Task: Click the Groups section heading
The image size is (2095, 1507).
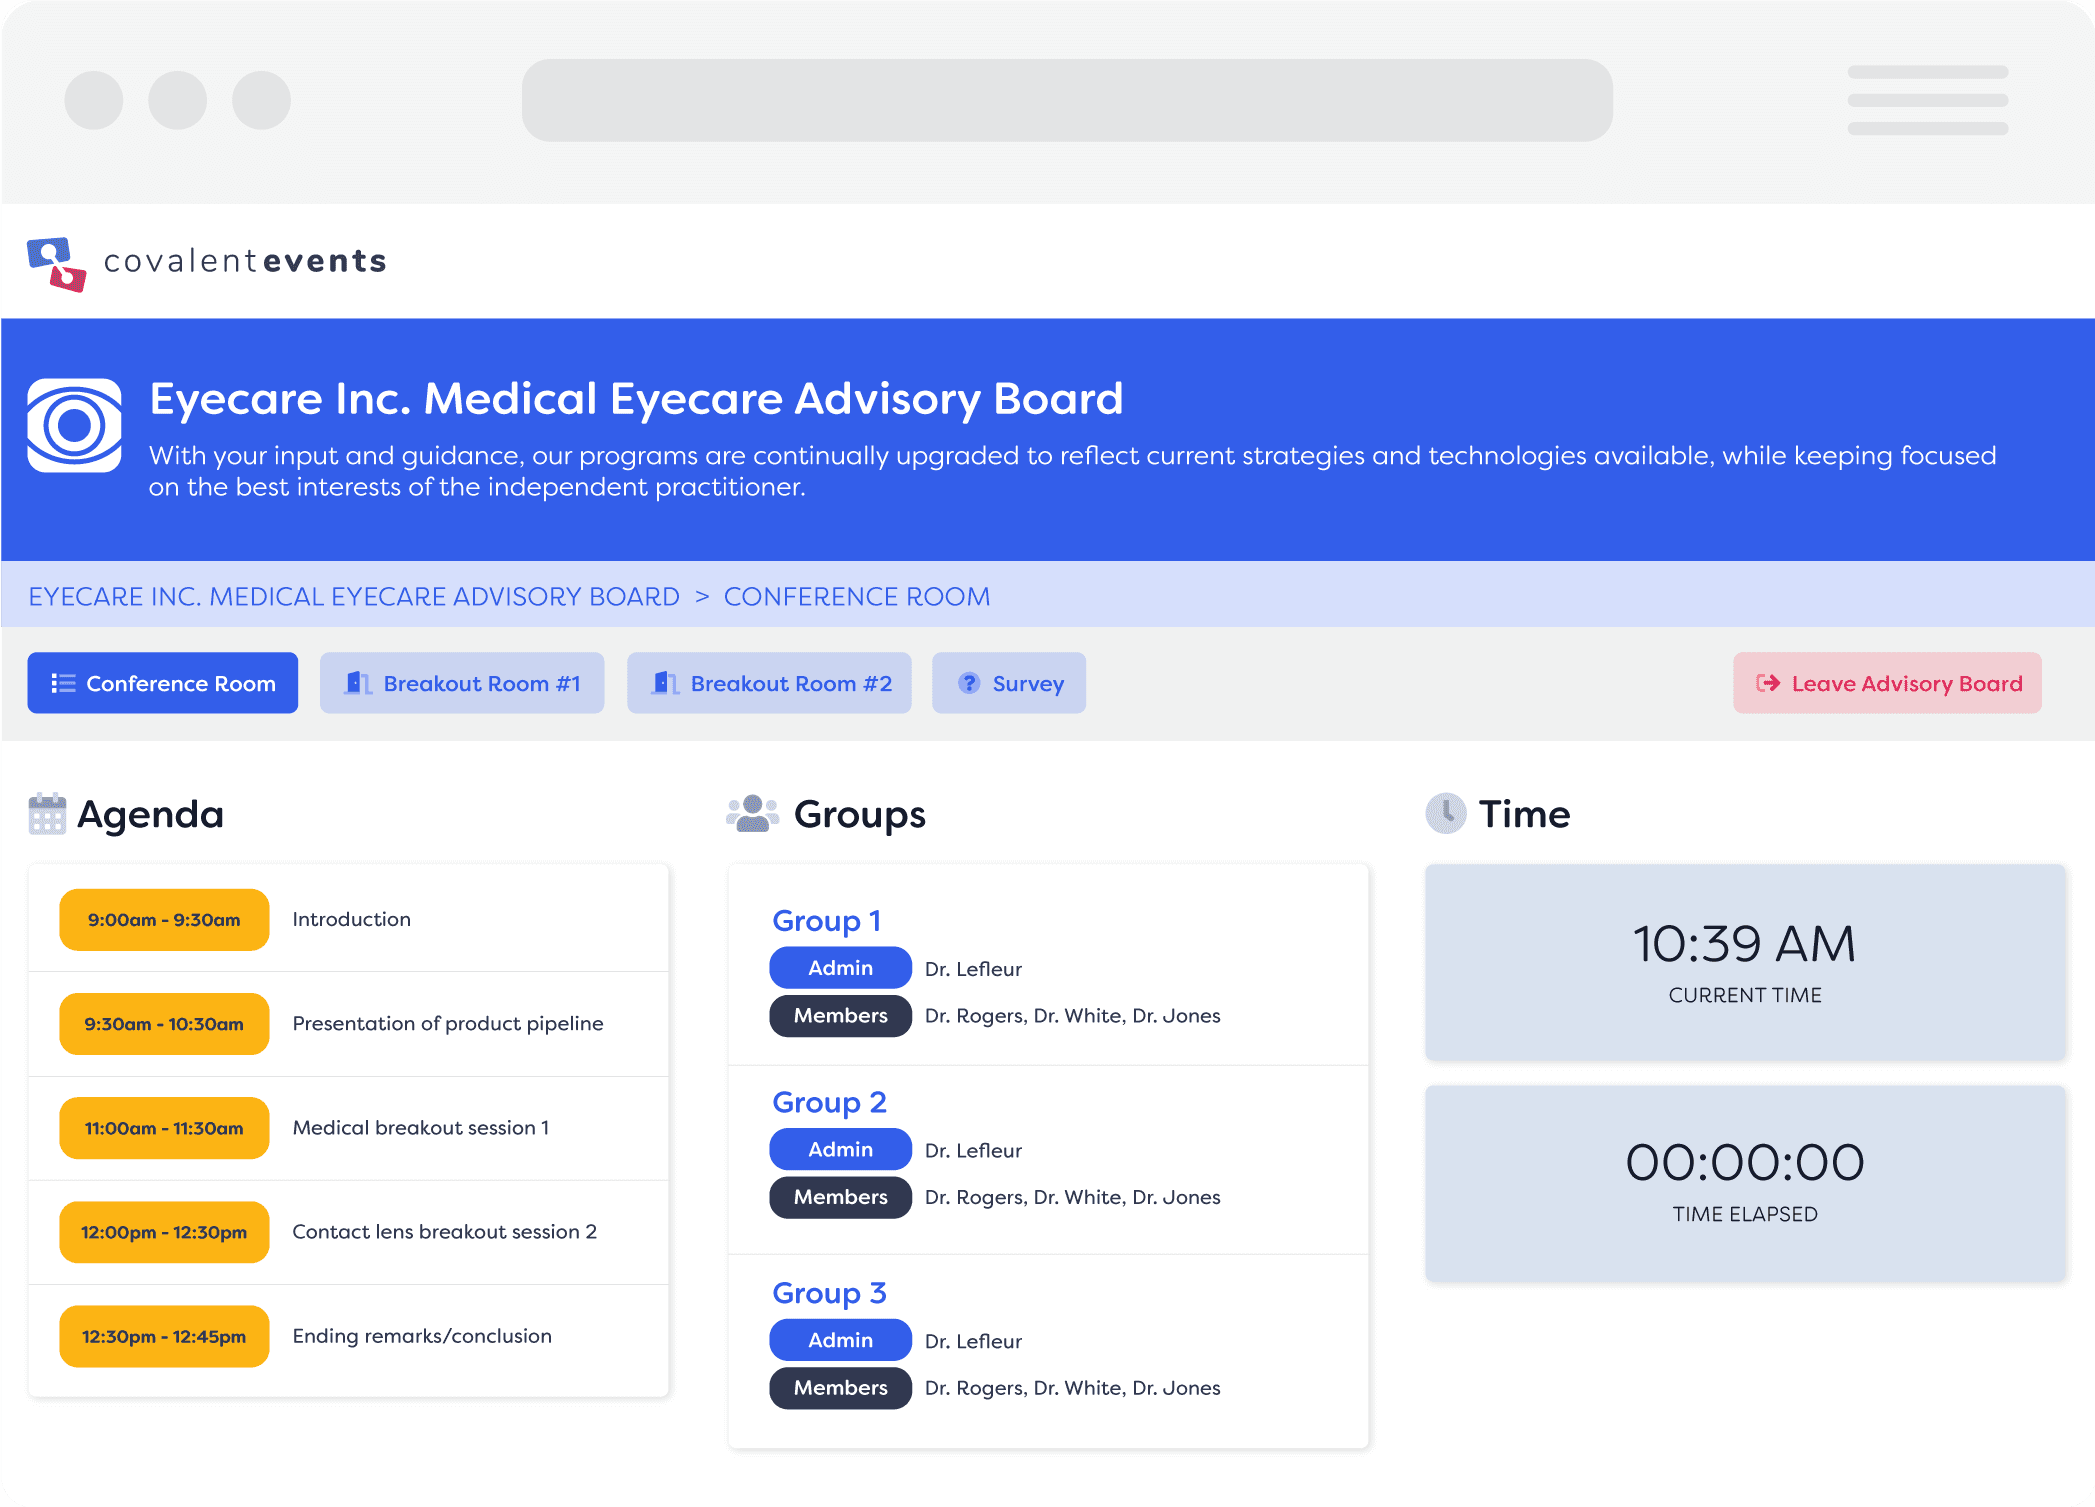Action: (x=860, y=814)
